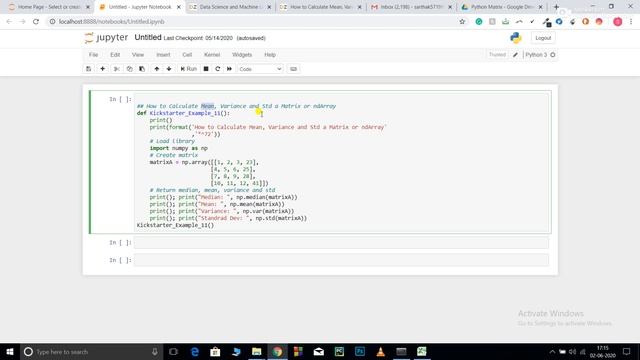Move selected cell down arrow

click(169, 69)
